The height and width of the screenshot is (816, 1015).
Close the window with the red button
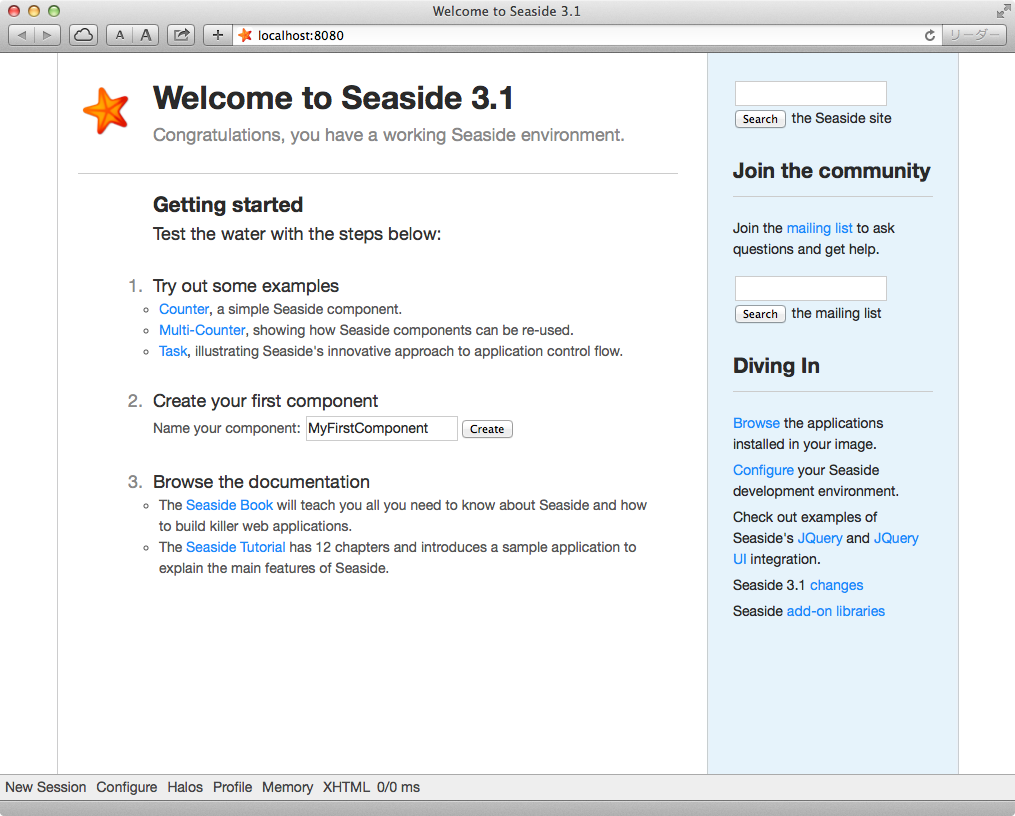coord(14,11)
